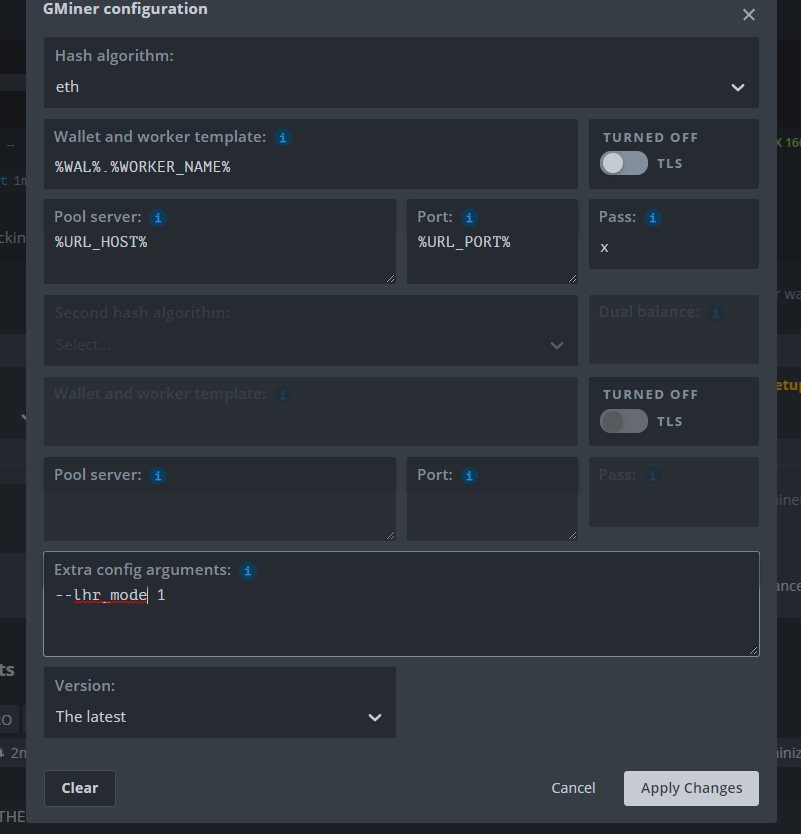Cancel the configuration changes

[573, 788]
